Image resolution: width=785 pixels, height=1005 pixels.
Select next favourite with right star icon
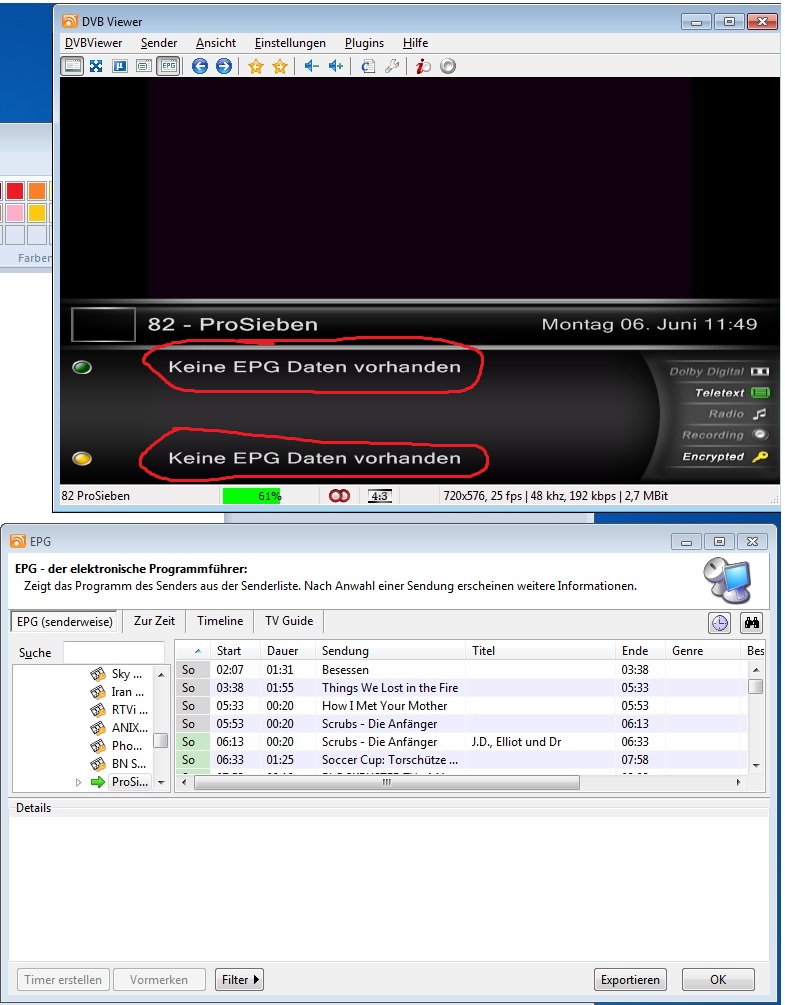click(x=279, y=65)
